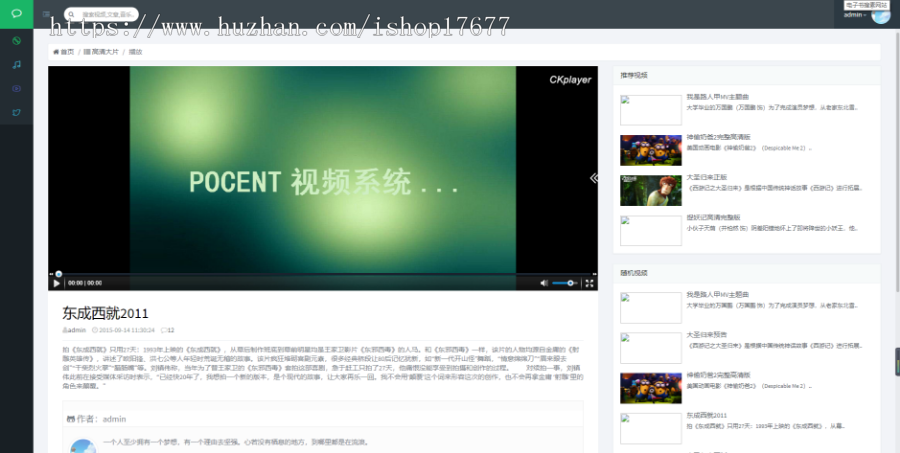The height and width of the screenshot is (453, 900).
Task: Open 我是路人甲MV主题曲 in recommended videos
Action: [717, 97]
